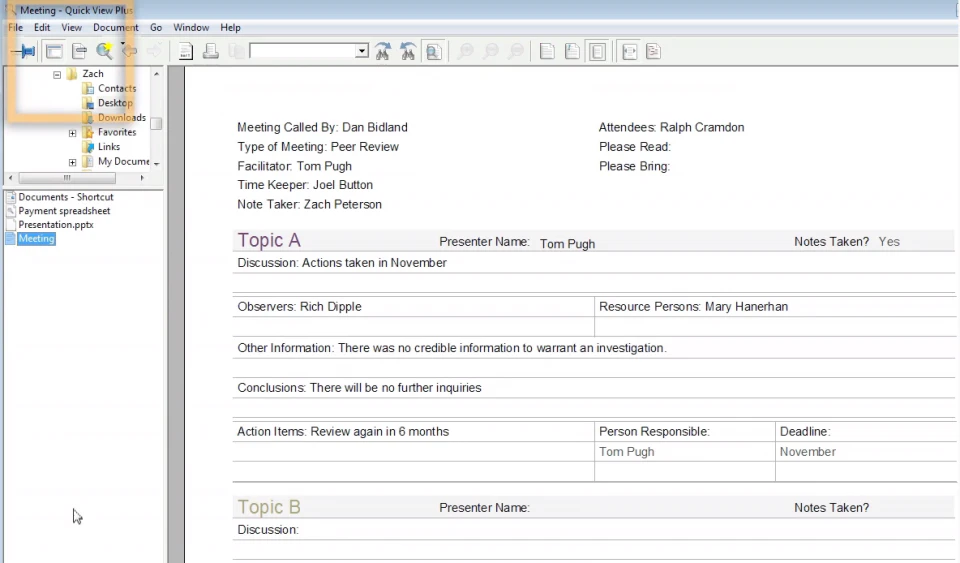This screenshot has width=960, height=563.
Task: Click the folder tree vertical scrollbar thumb
Action: pos(157,124)
